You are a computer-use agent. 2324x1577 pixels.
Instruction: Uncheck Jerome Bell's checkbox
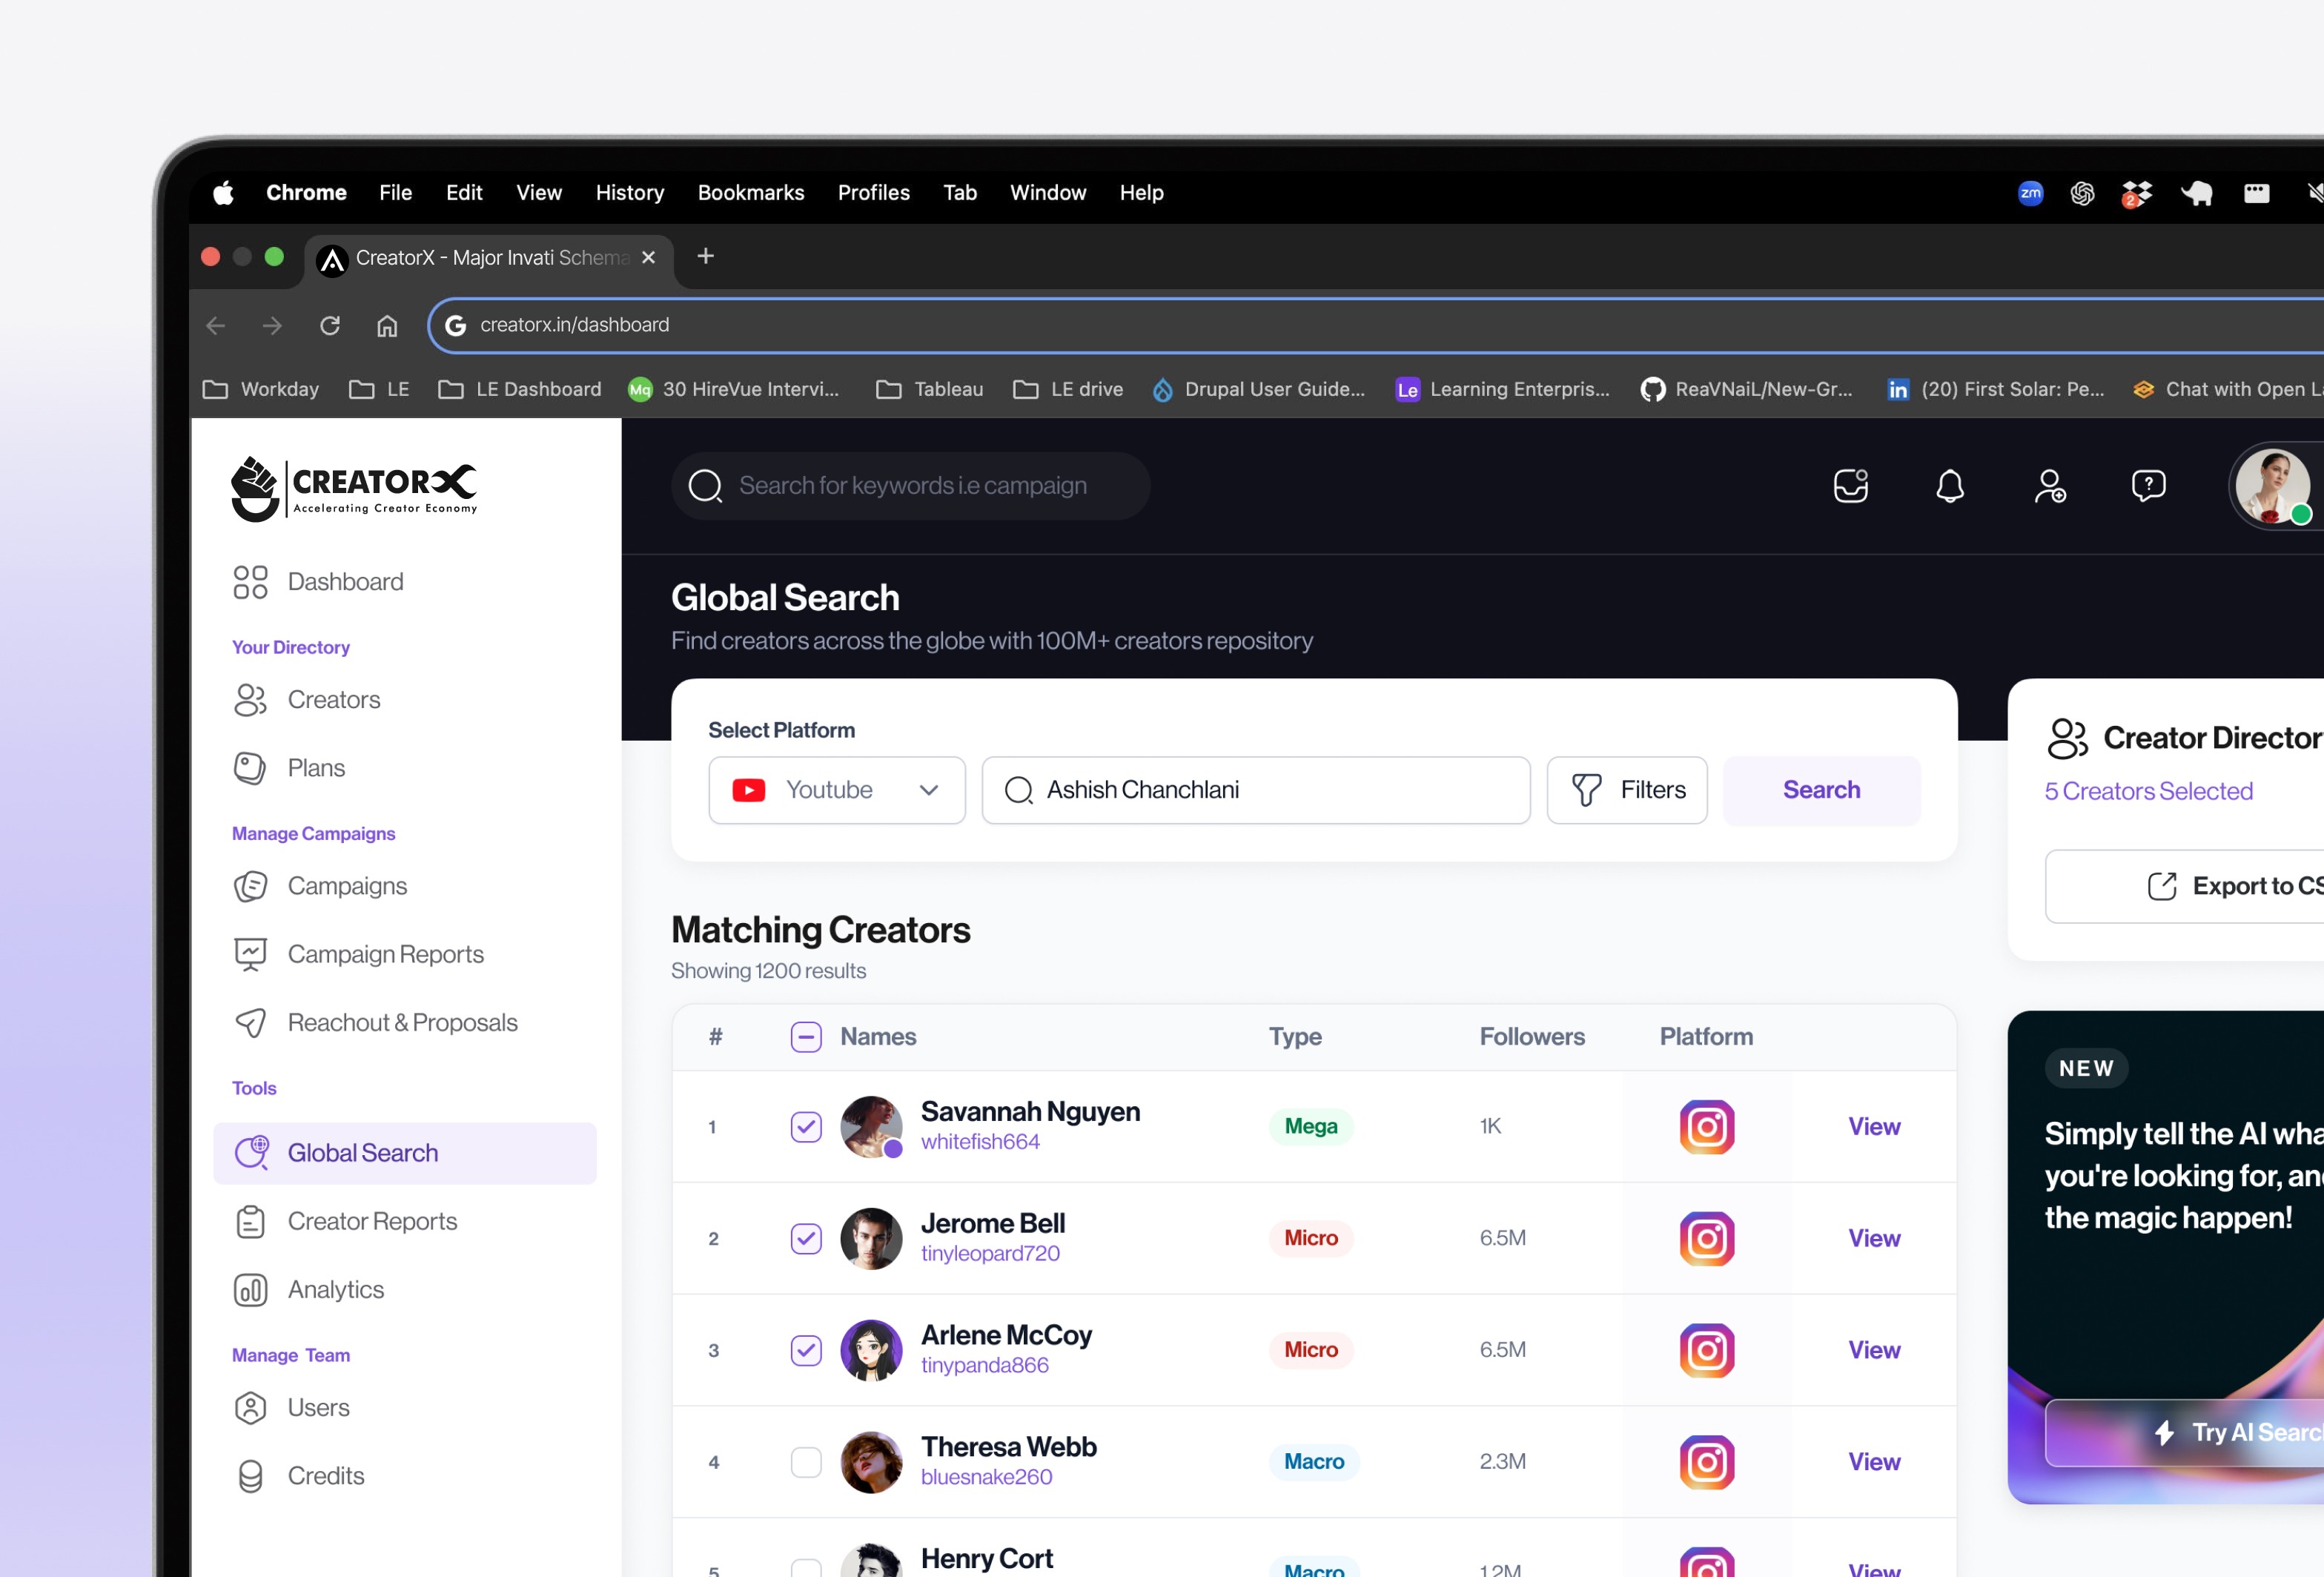(806, 1239)
